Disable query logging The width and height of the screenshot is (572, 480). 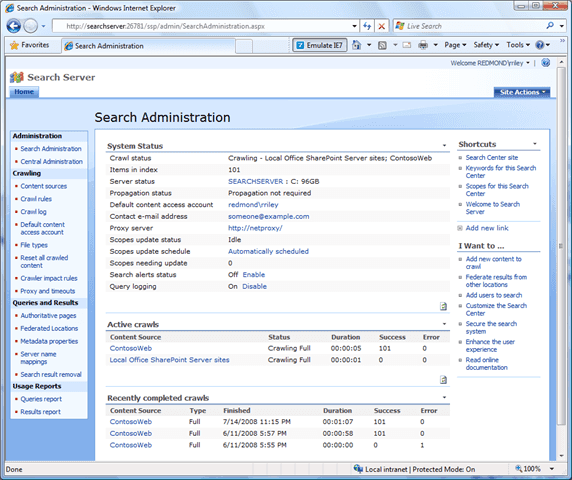(x=254, y=286)
